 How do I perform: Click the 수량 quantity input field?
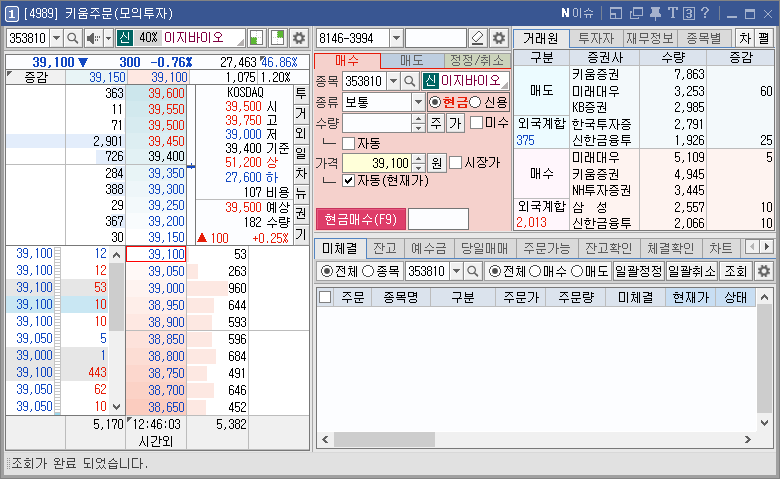point(378,123)
